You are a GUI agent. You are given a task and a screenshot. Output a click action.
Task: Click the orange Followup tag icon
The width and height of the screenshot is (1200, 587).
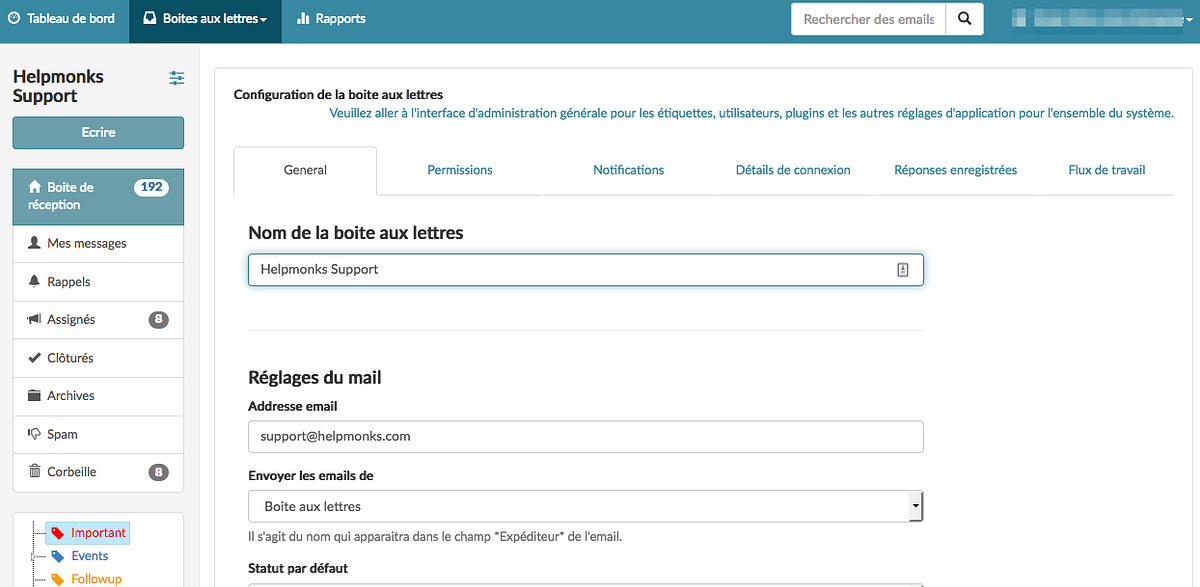[58, 579]
